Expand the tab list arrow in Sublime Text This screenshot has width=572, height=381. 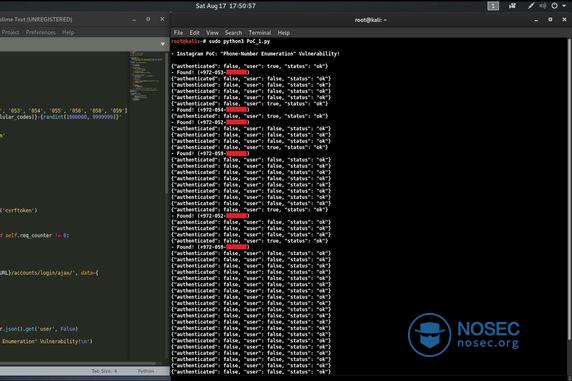pyautogui.click(x=162, y=44)
